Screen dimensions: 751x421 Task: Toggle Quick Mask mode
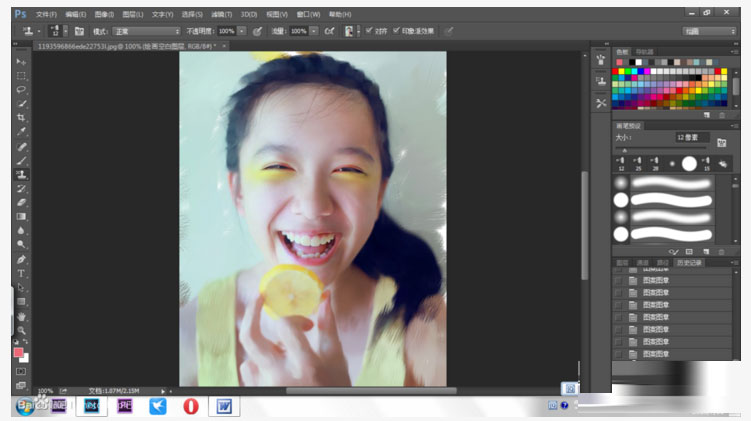click(21, 372)
